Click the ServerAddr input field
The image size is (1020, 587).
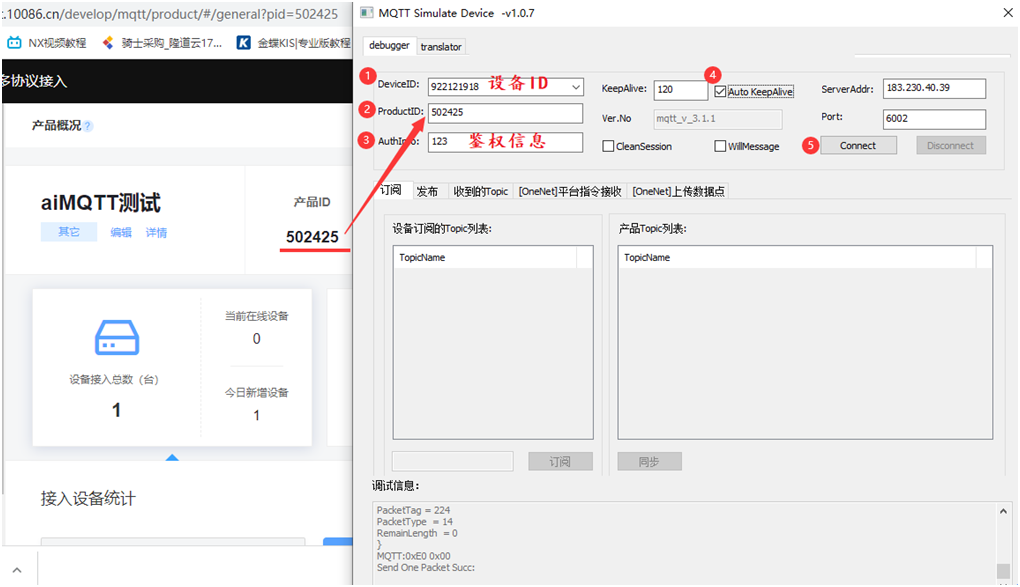(934, 89)
